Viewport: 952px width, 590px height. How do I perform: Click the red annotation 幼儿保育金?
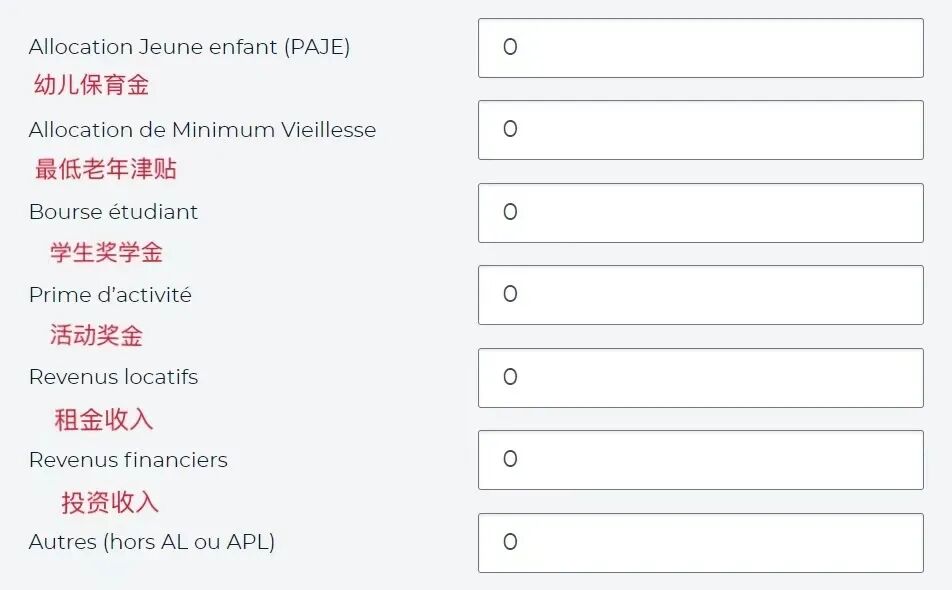pos(91,85)
